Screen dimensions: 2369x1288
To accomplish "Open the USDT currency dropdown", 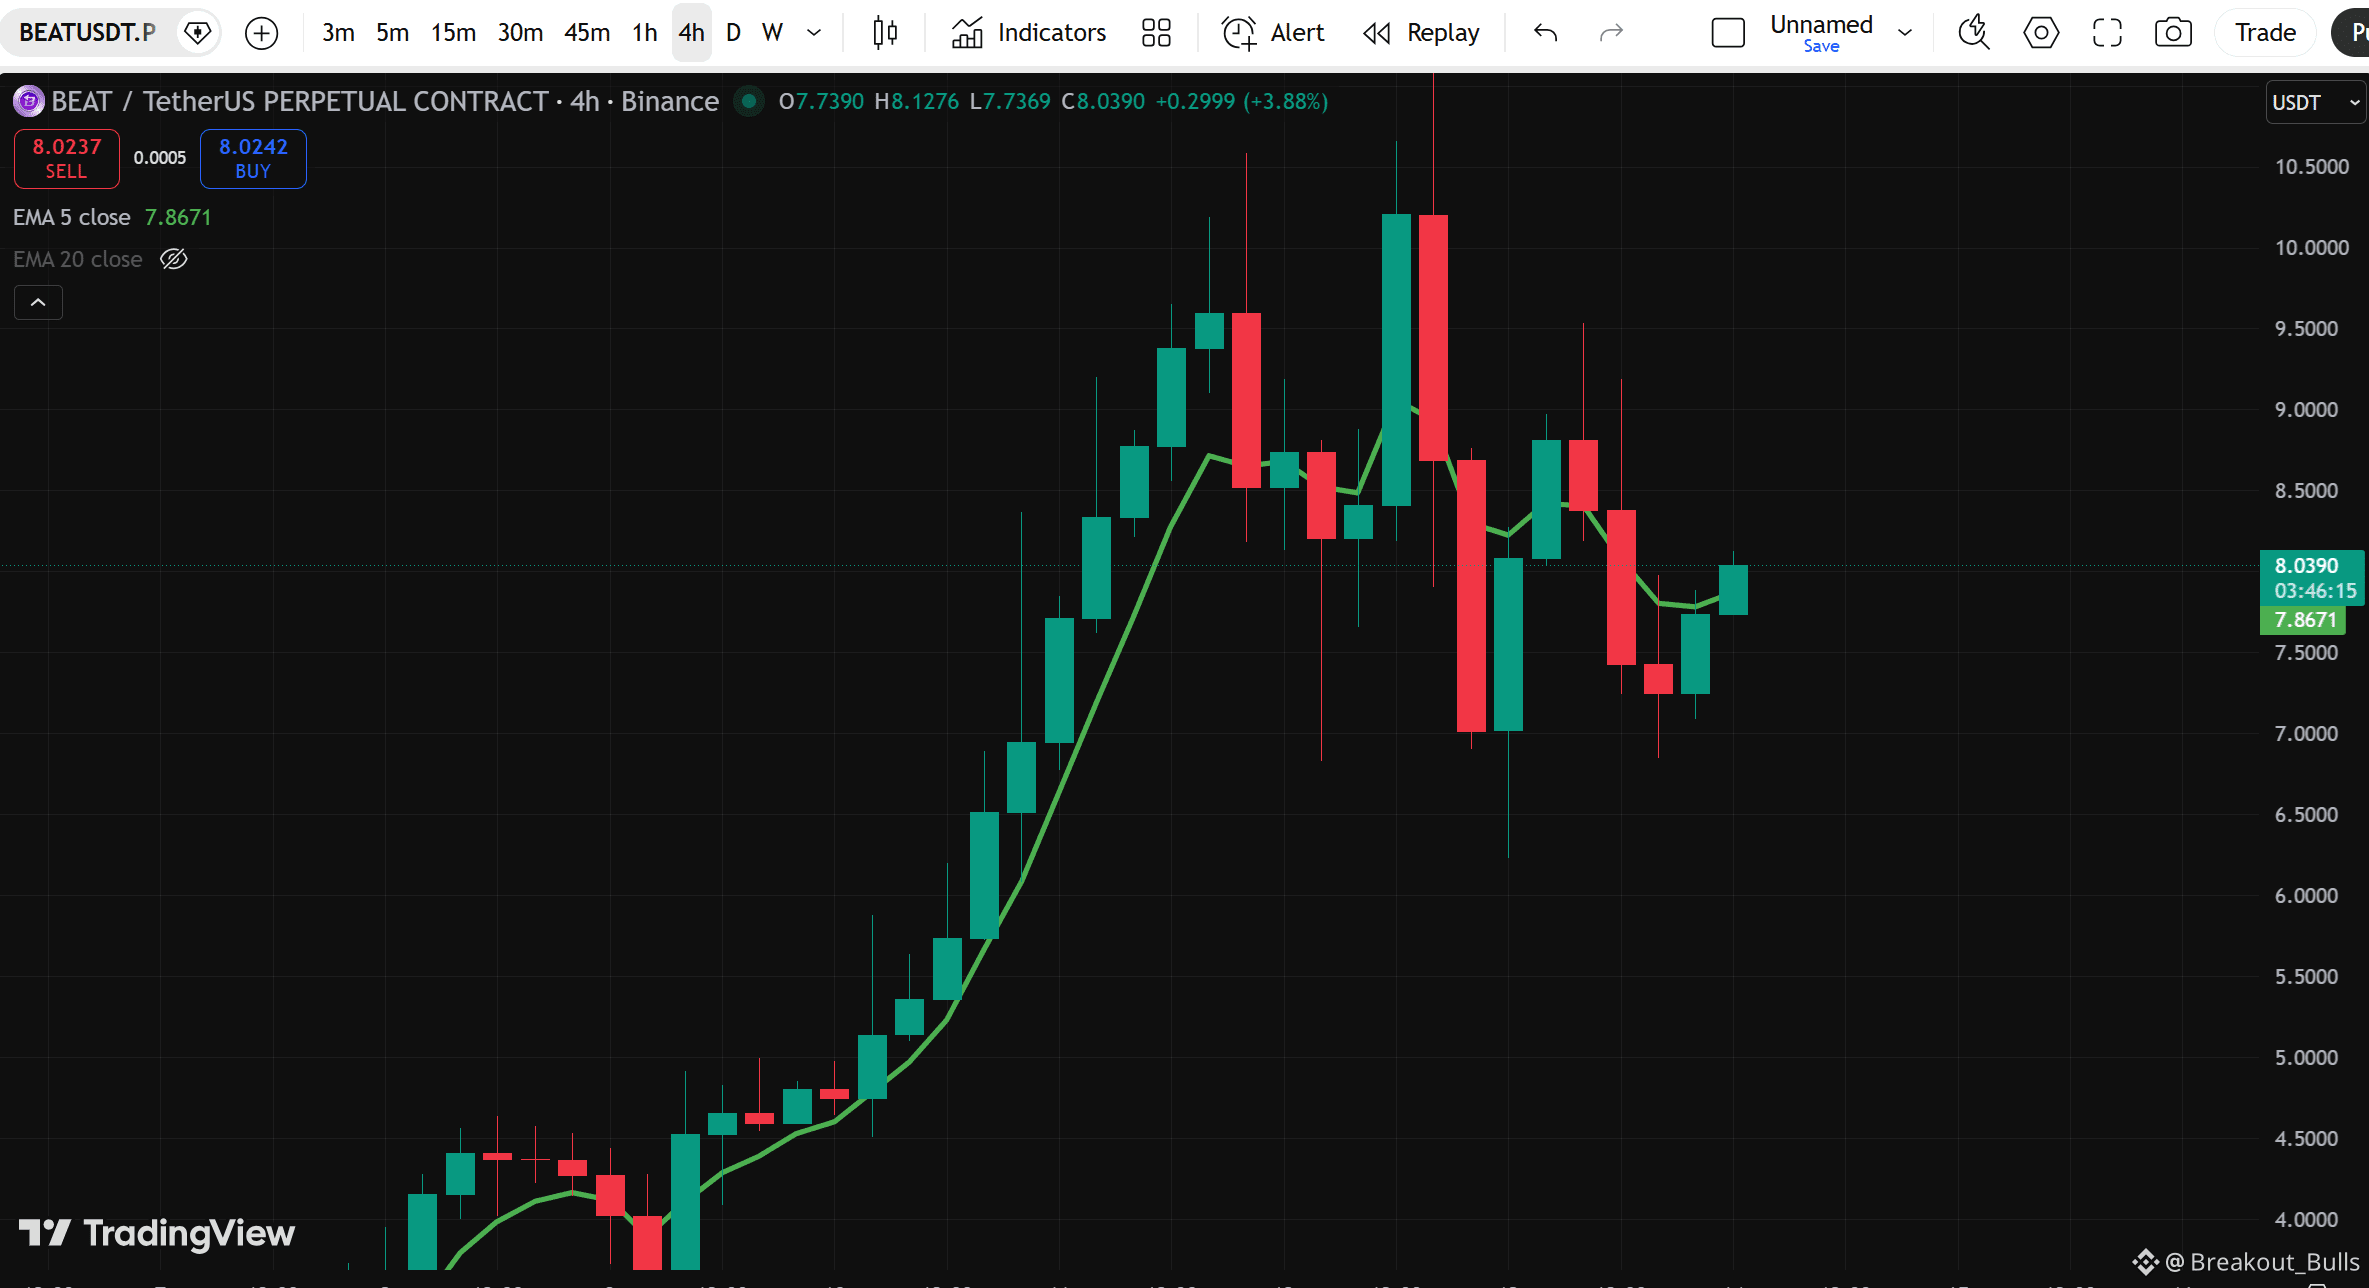I will (x=2315, y=102).
